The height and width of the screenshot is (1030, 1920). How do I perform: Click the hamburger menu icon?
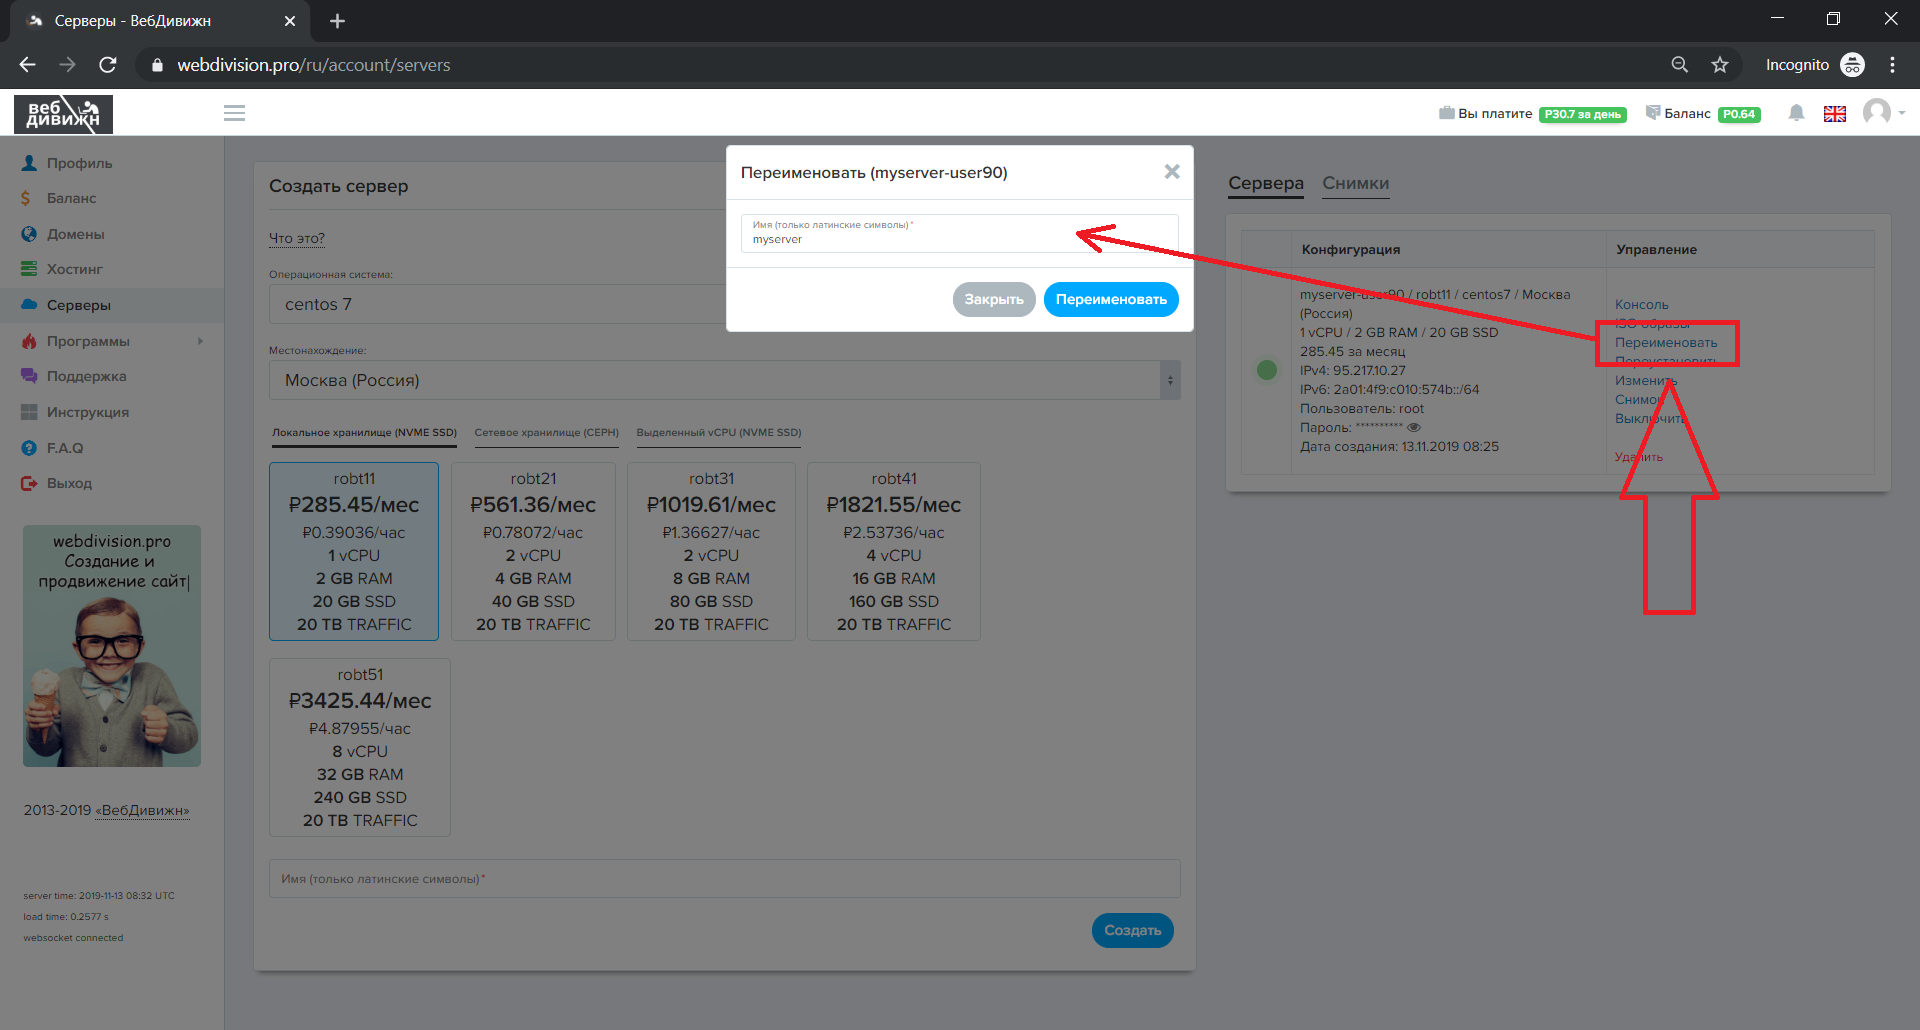(234, 113)
